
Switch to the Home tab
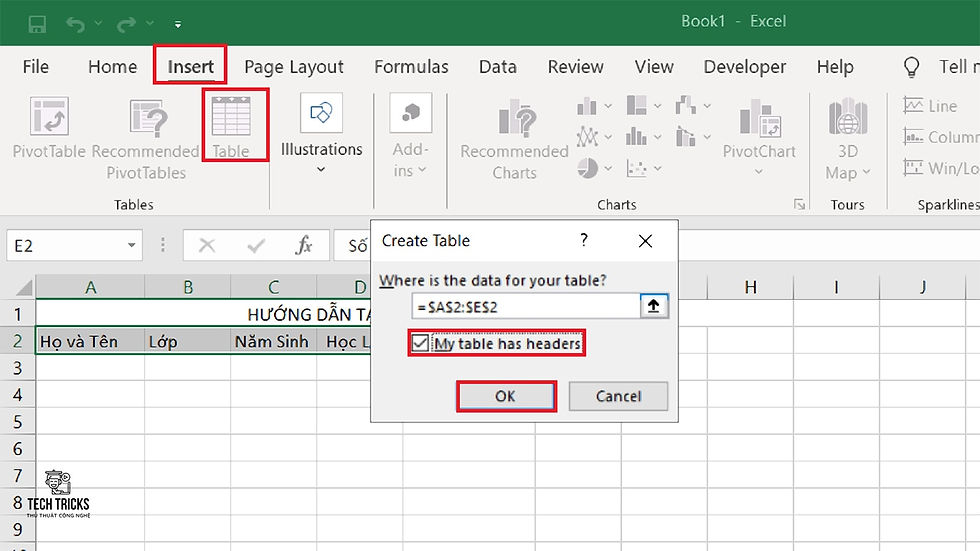coord(112,67)
